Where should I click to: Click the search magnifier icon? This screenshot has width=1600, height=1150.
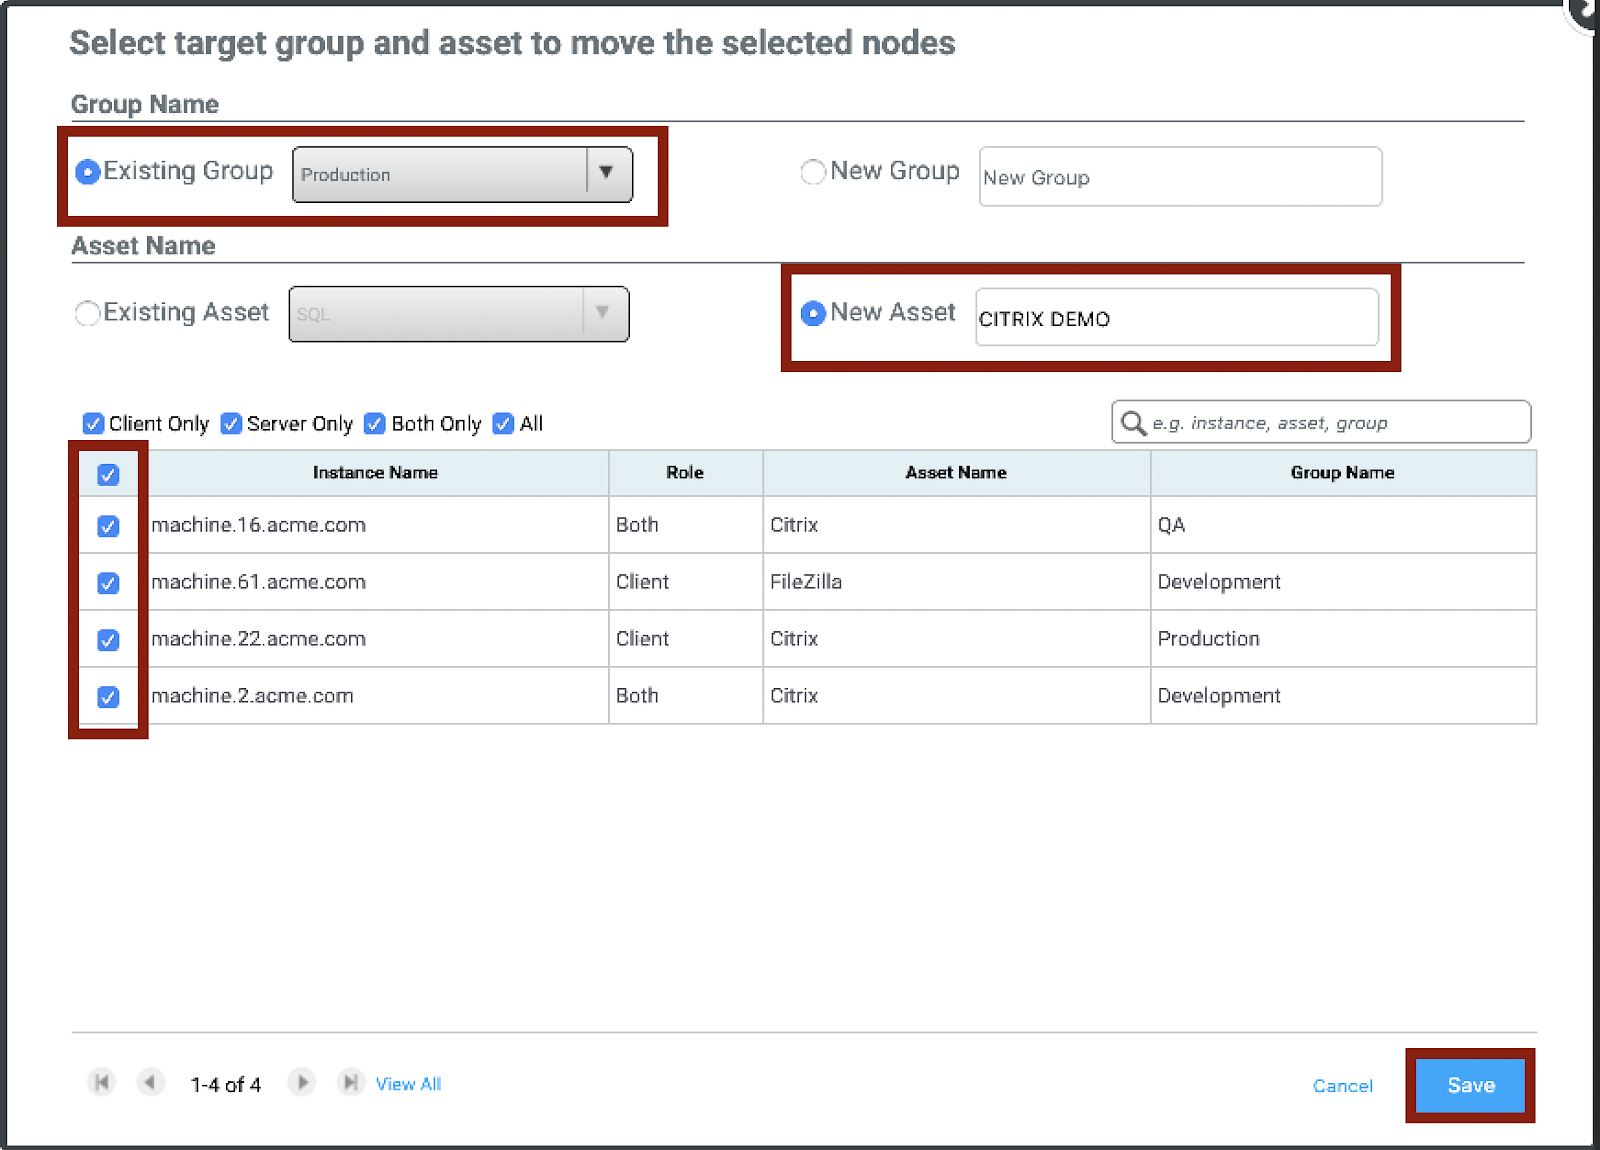tap(1133, 423)
